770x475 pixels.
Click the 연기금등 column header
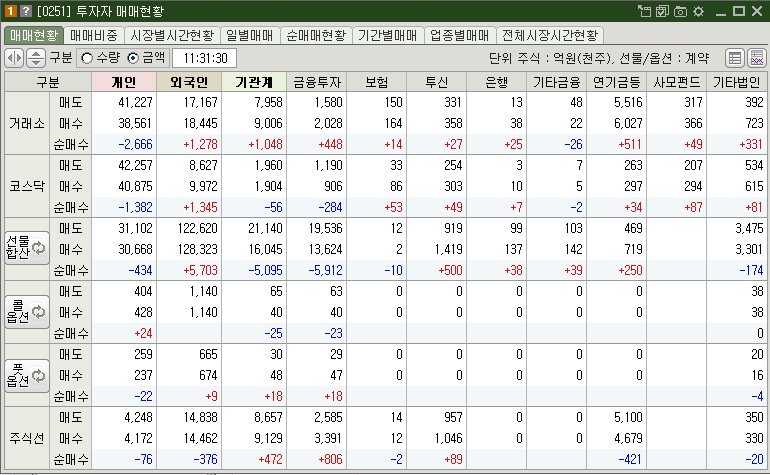[616, 82]
